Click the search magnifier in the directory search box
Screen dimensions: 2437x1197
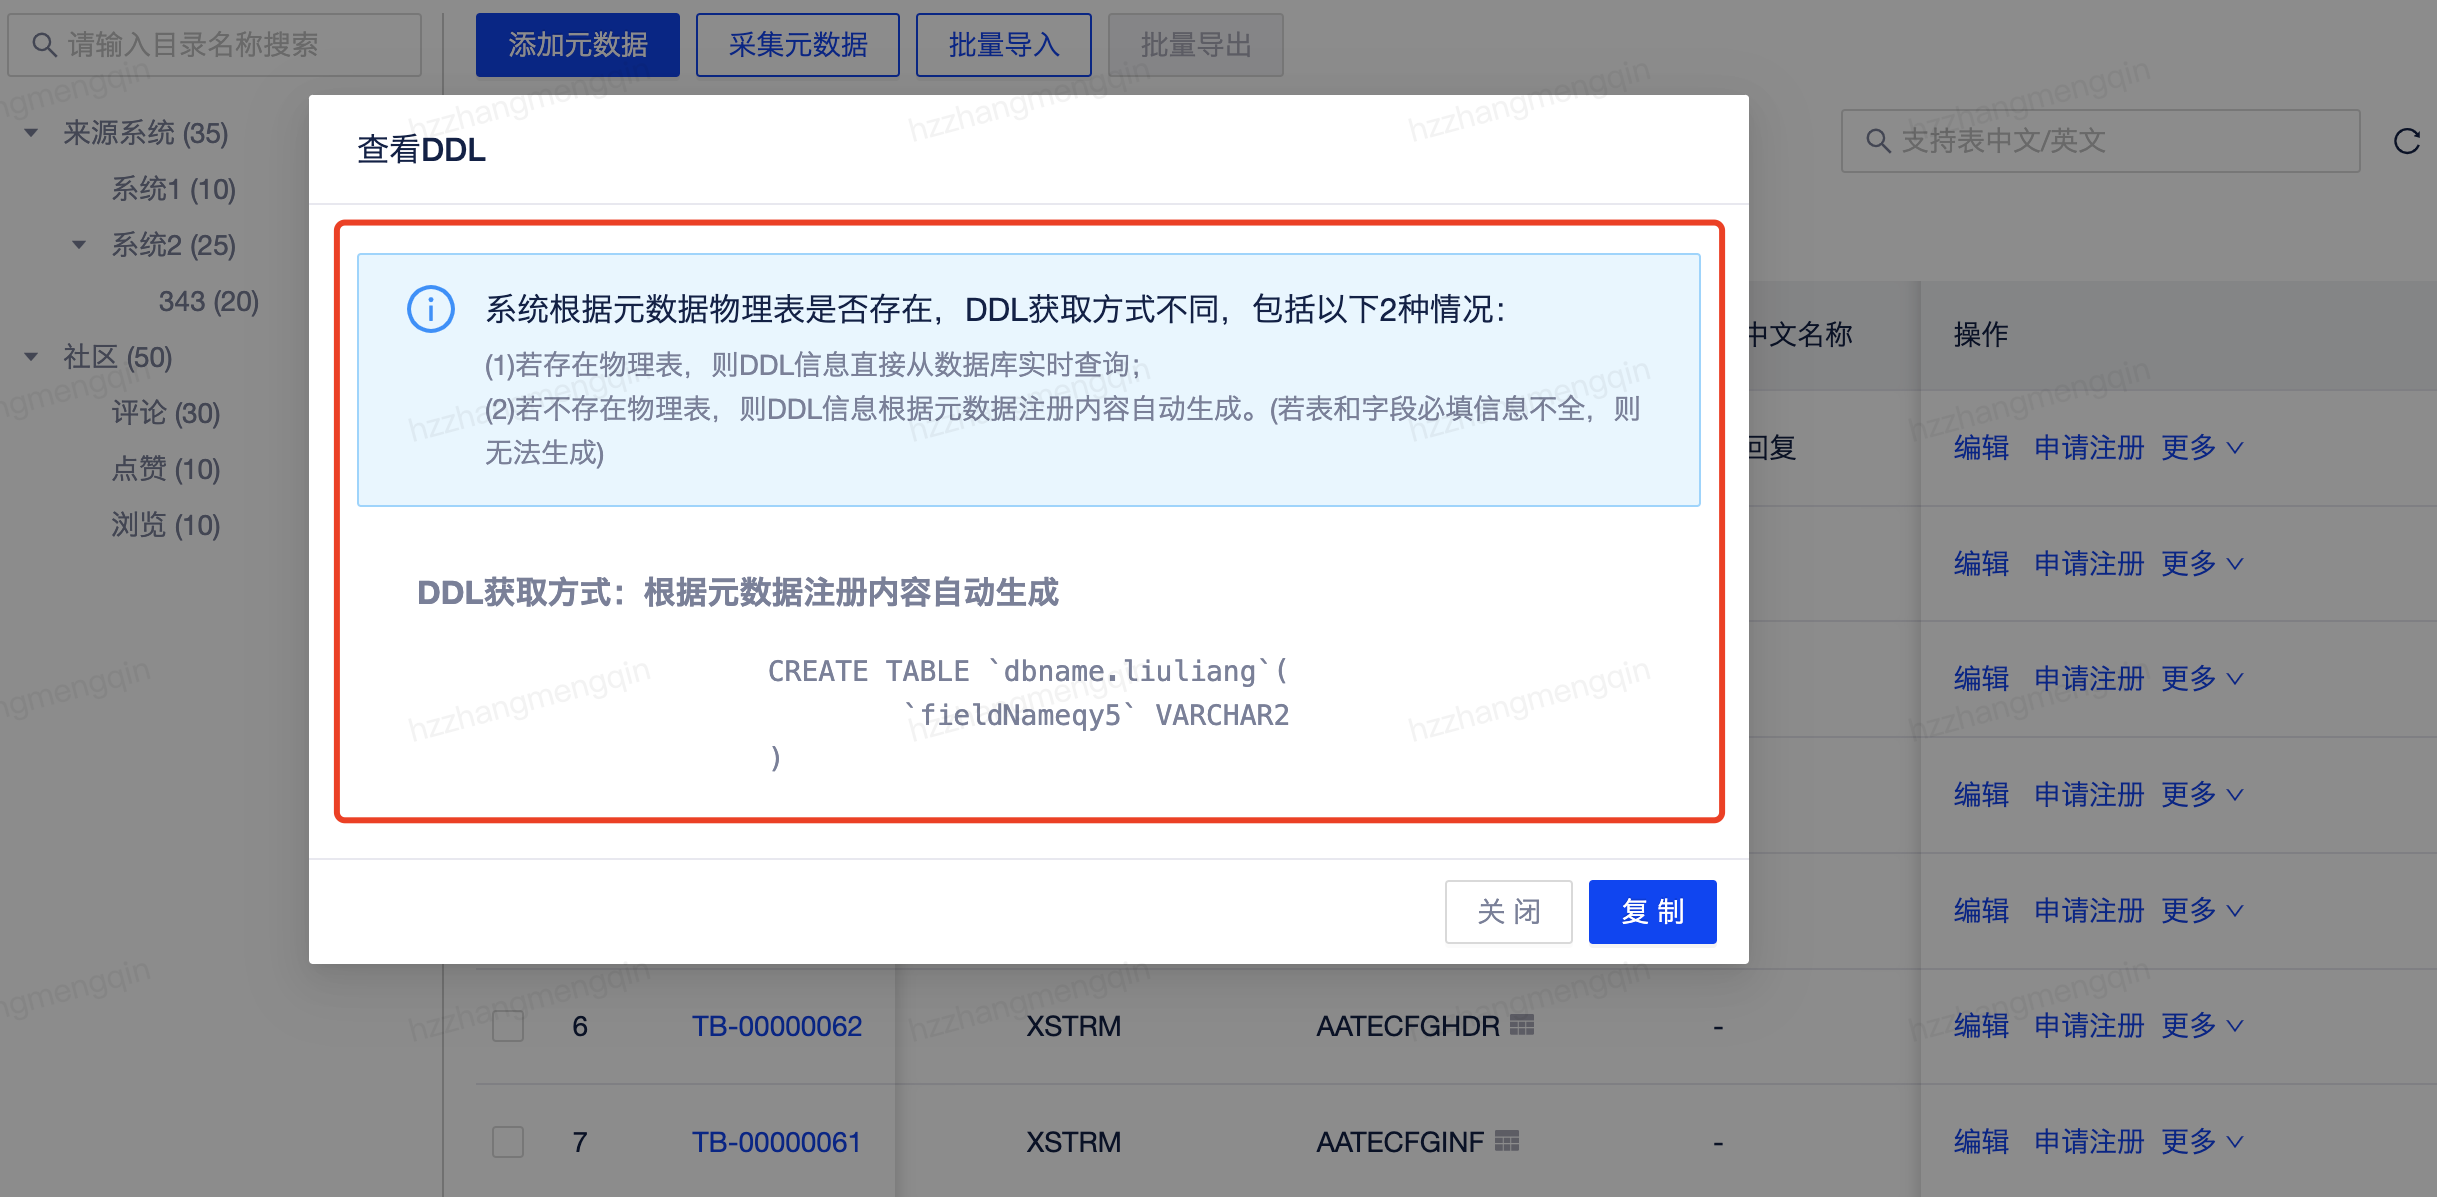pos(42,44)
